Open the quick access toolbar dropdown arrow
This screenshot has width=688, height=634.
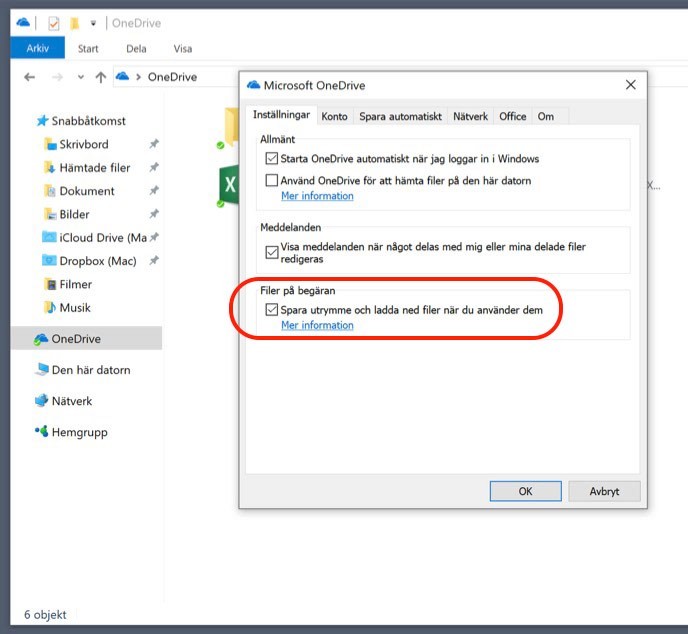93,23
